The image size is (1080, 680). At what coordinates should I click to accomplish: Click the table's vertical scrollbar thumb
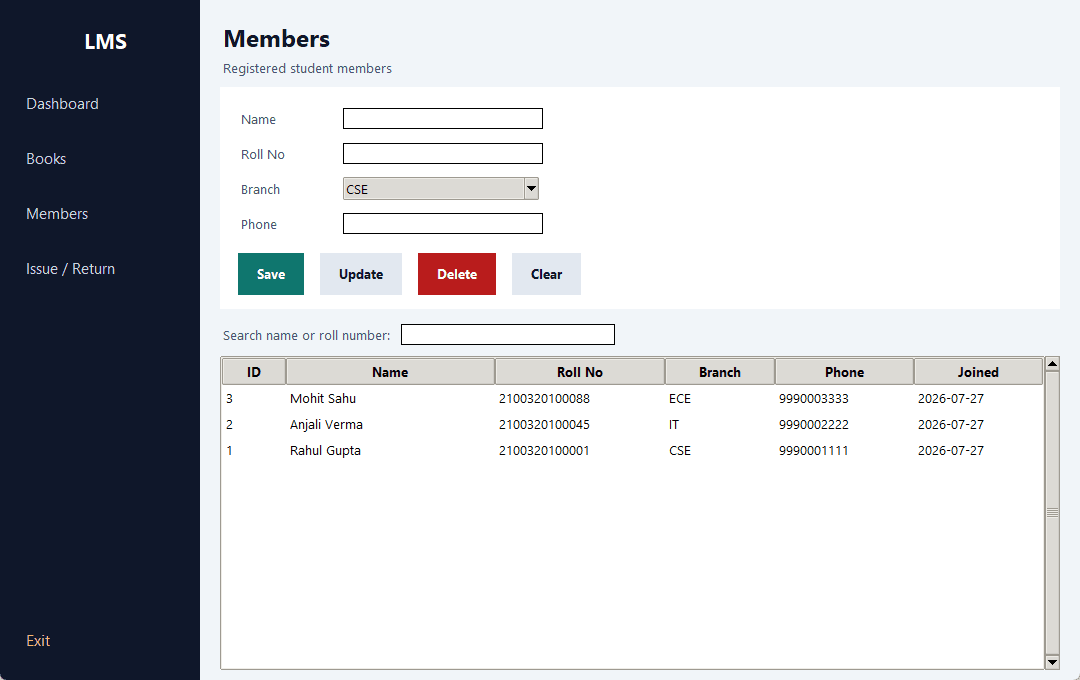pos(1052,513)
